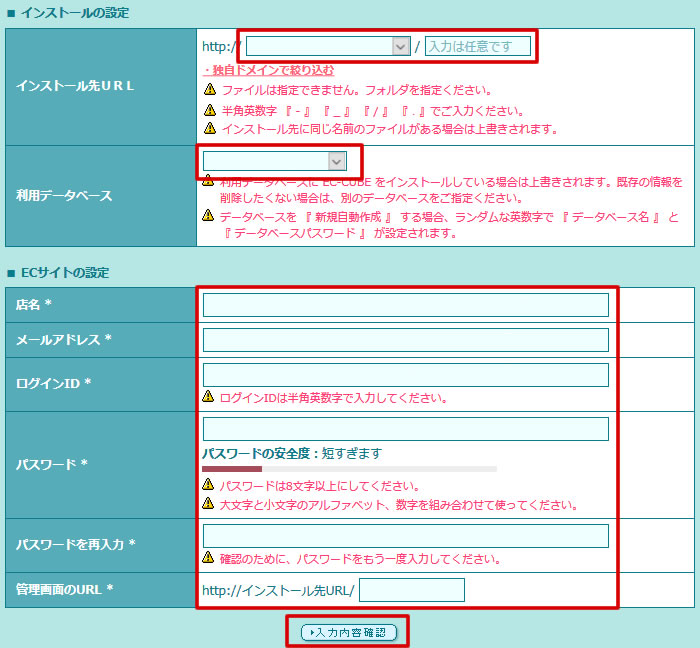Click warning icon beside インストール先に同じ名前 note
Screen dimensions: 700x648
tap(209, 129)
